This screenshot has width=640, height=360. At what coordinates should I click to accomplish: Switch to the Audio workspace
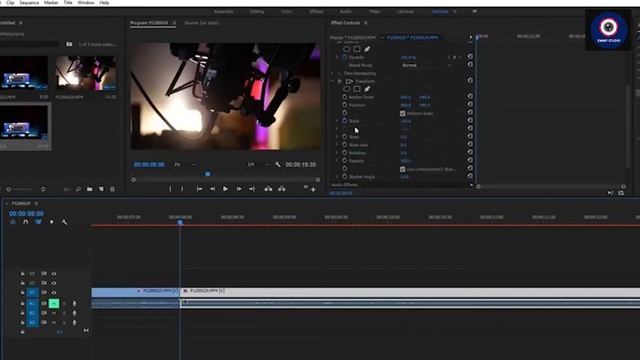point(346,11)
